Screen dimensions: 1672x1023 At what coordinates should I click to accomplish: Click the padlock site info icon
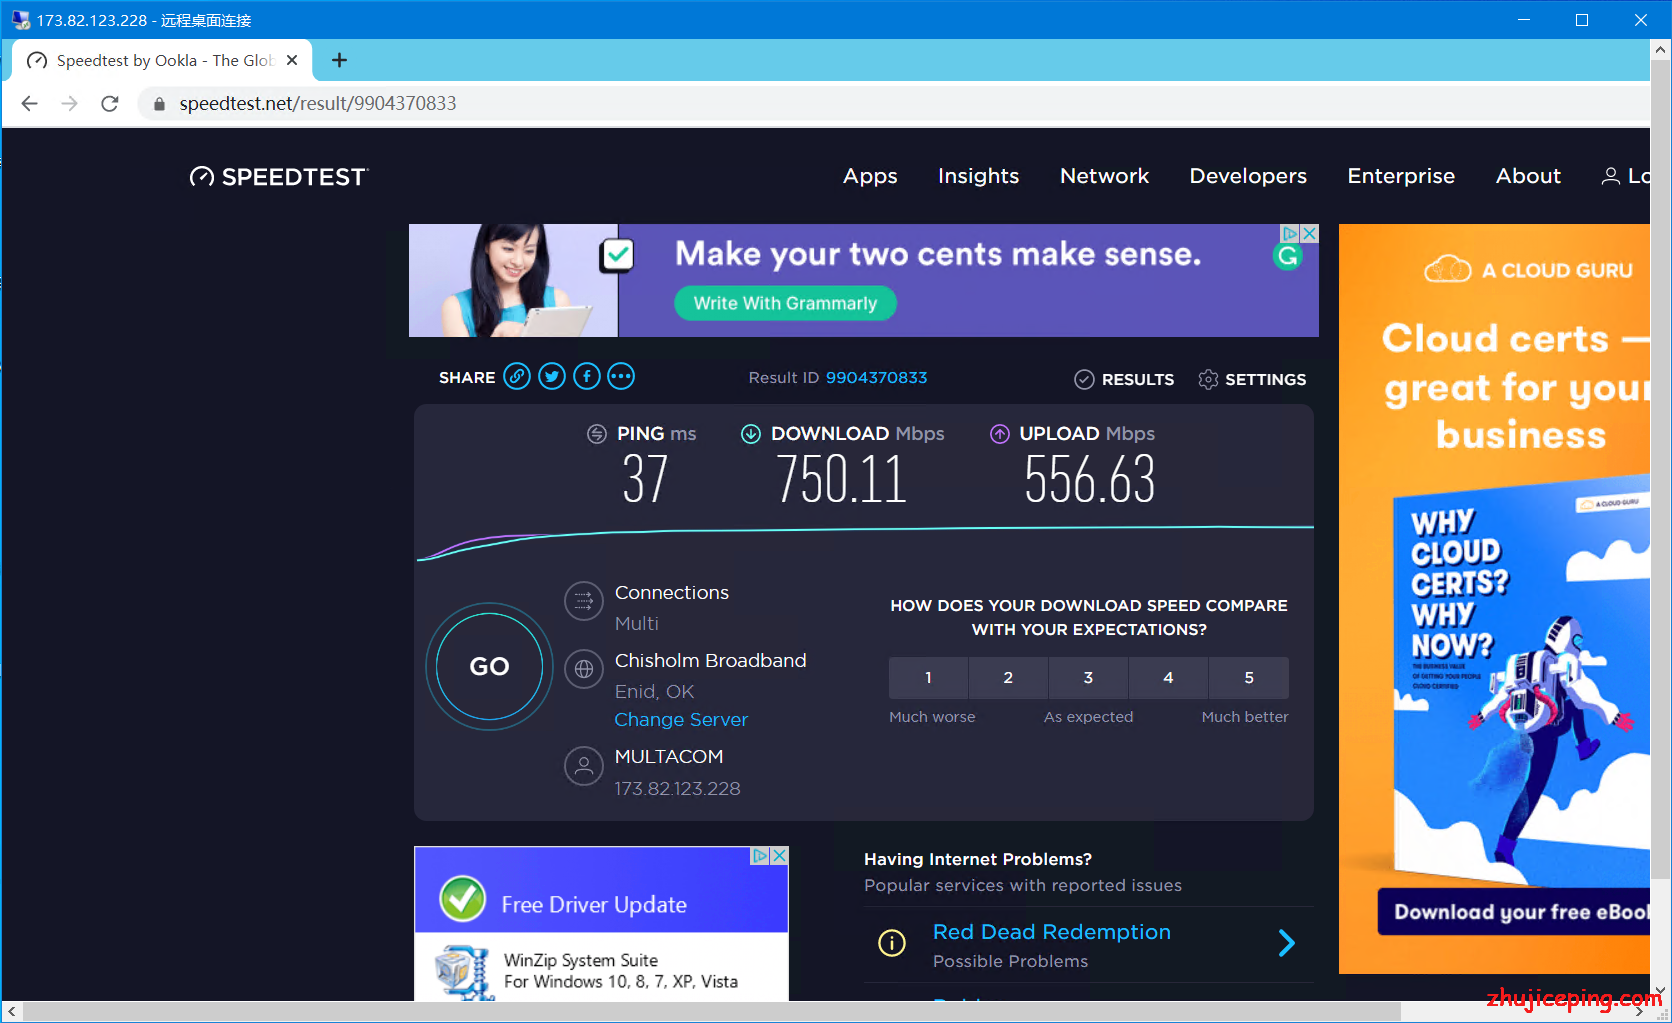point(159,104)
